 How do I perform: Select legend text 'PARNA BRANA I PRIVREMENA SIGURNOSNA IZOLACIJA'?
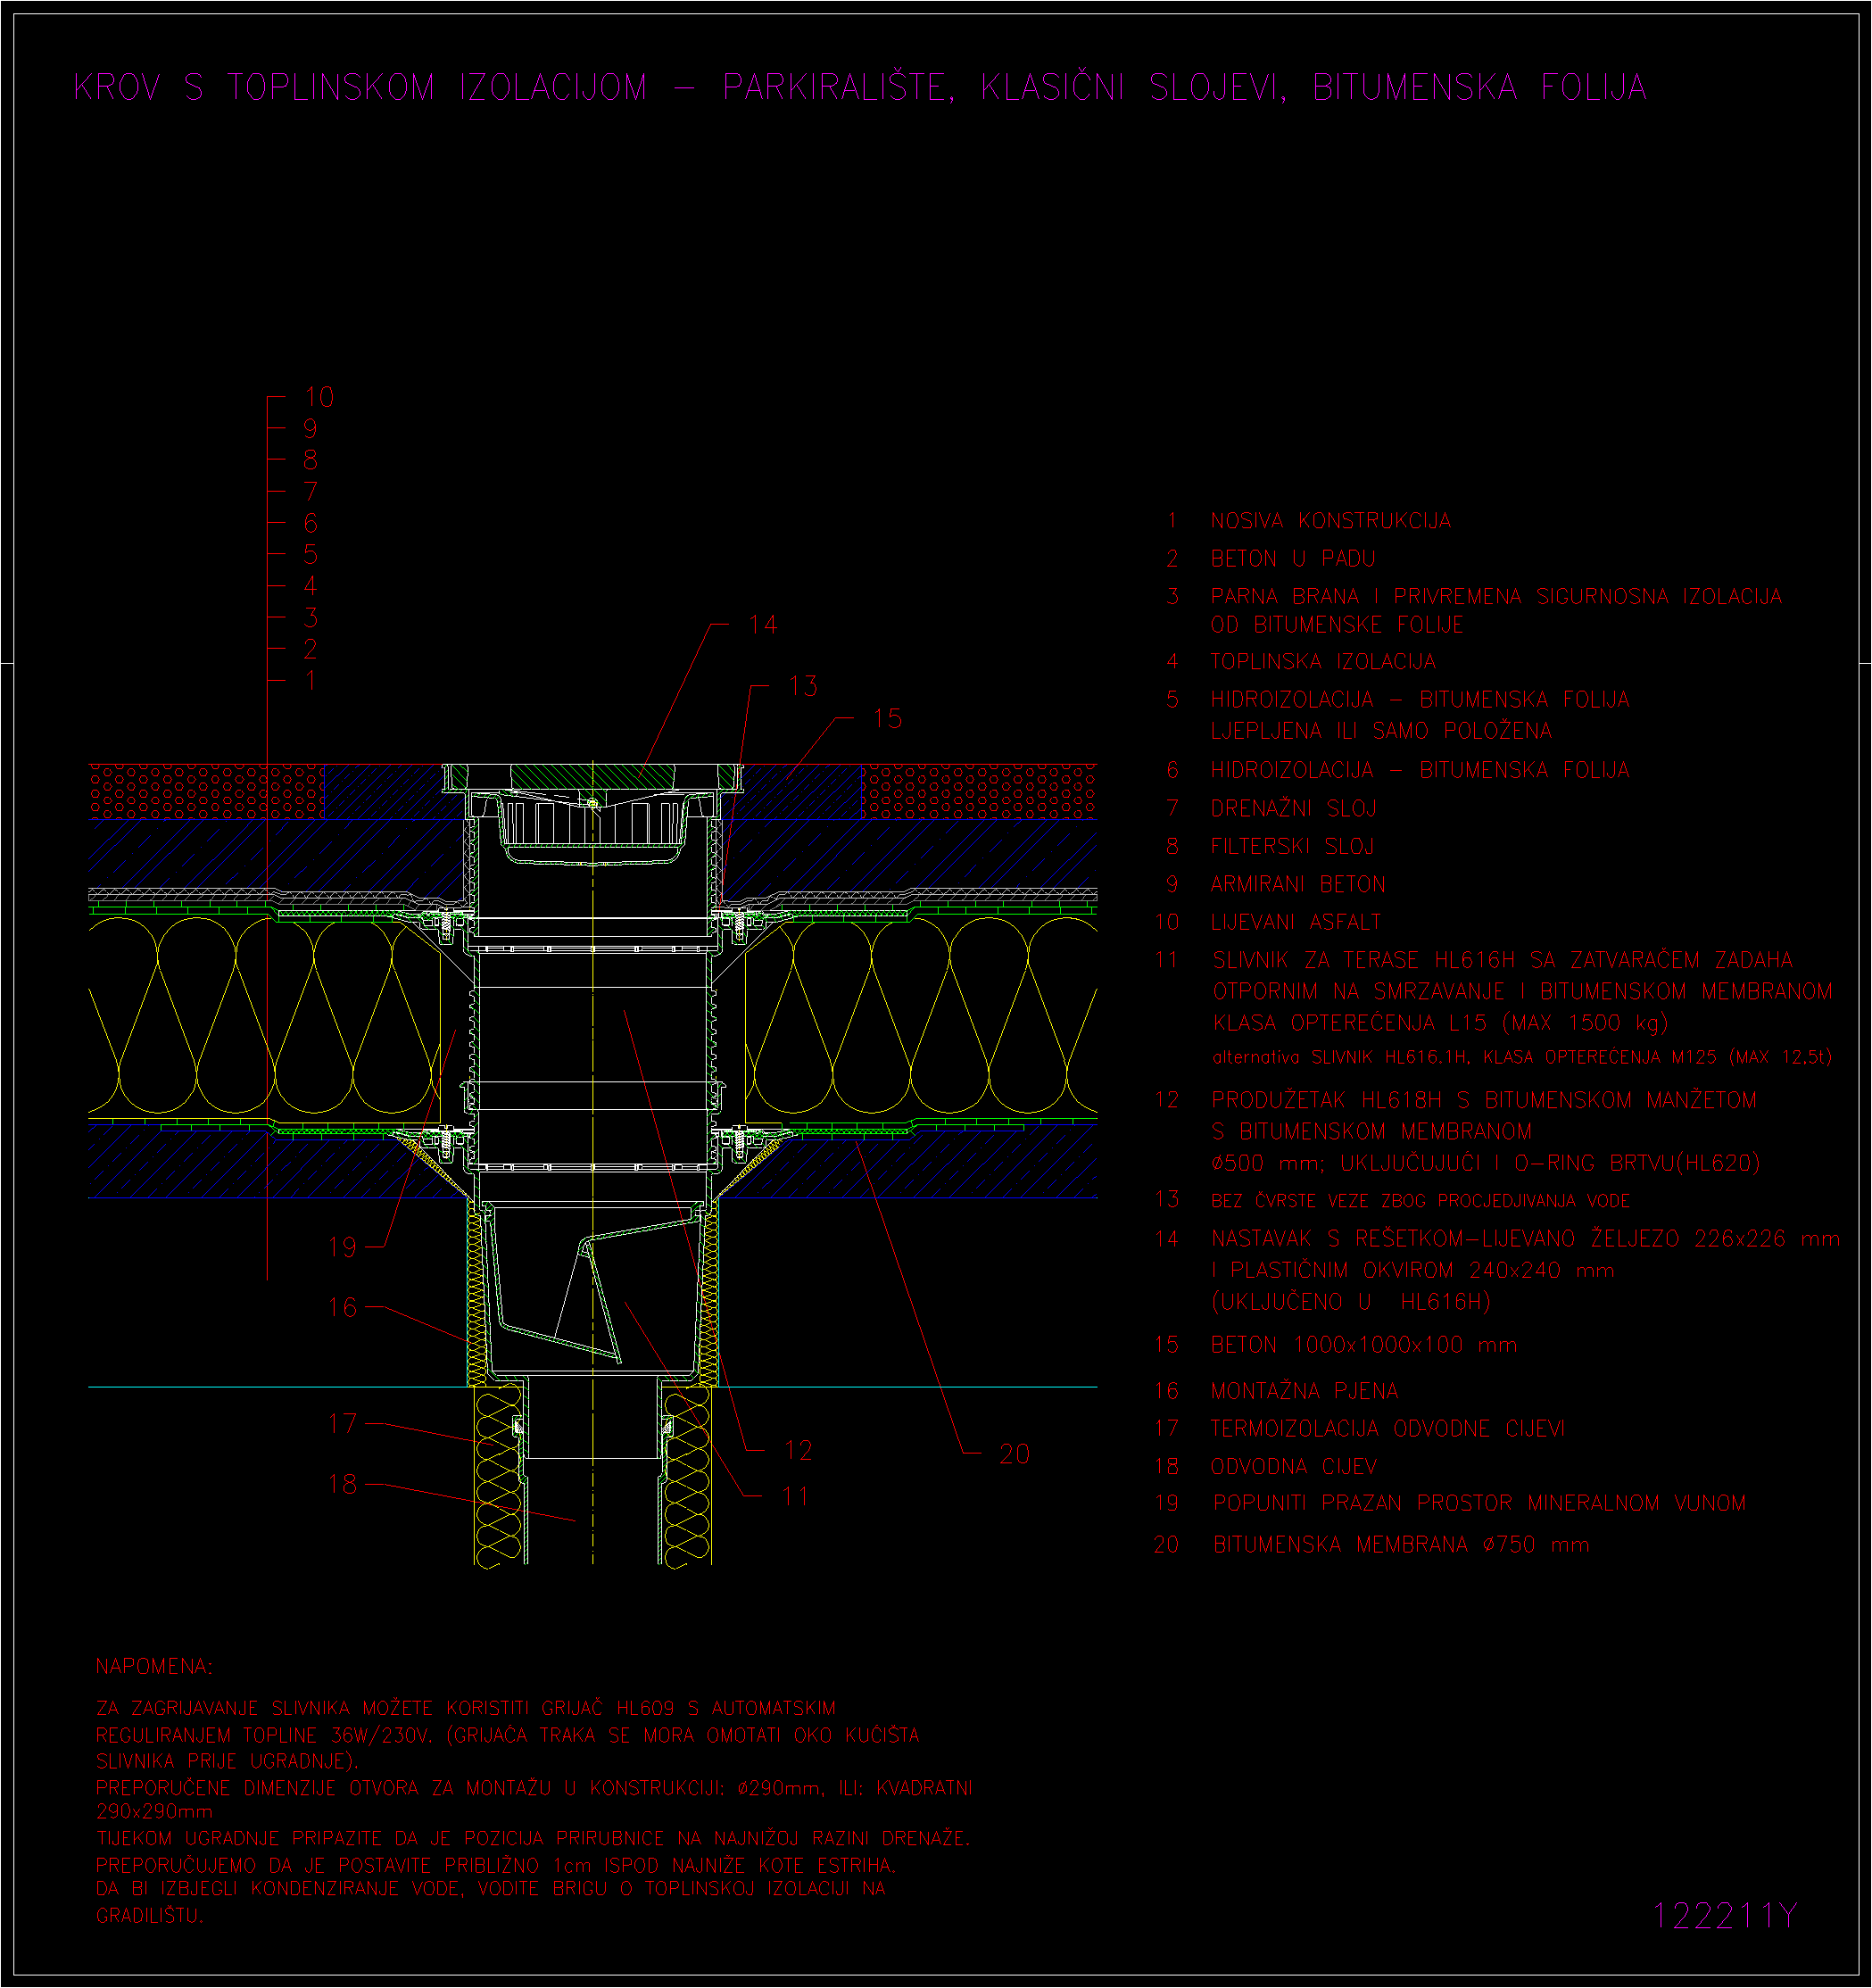coord(1496,597)
